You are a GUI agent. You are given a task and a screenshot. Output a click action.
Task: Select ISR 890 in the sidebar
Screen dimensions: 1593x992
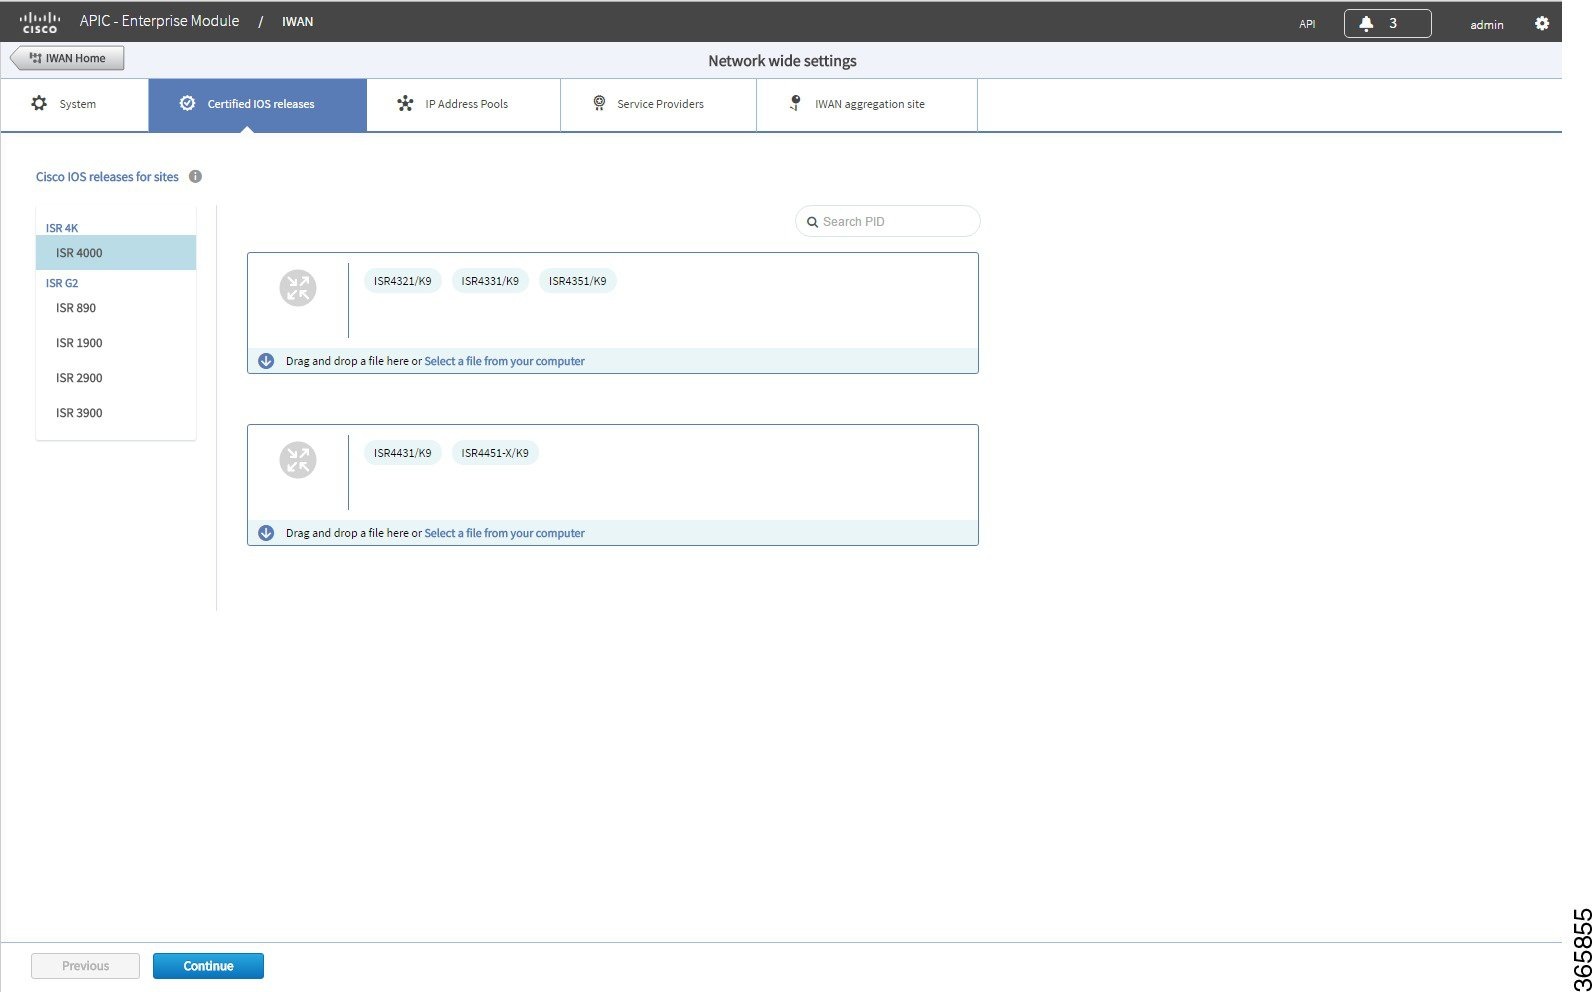(x=116, y=308)
